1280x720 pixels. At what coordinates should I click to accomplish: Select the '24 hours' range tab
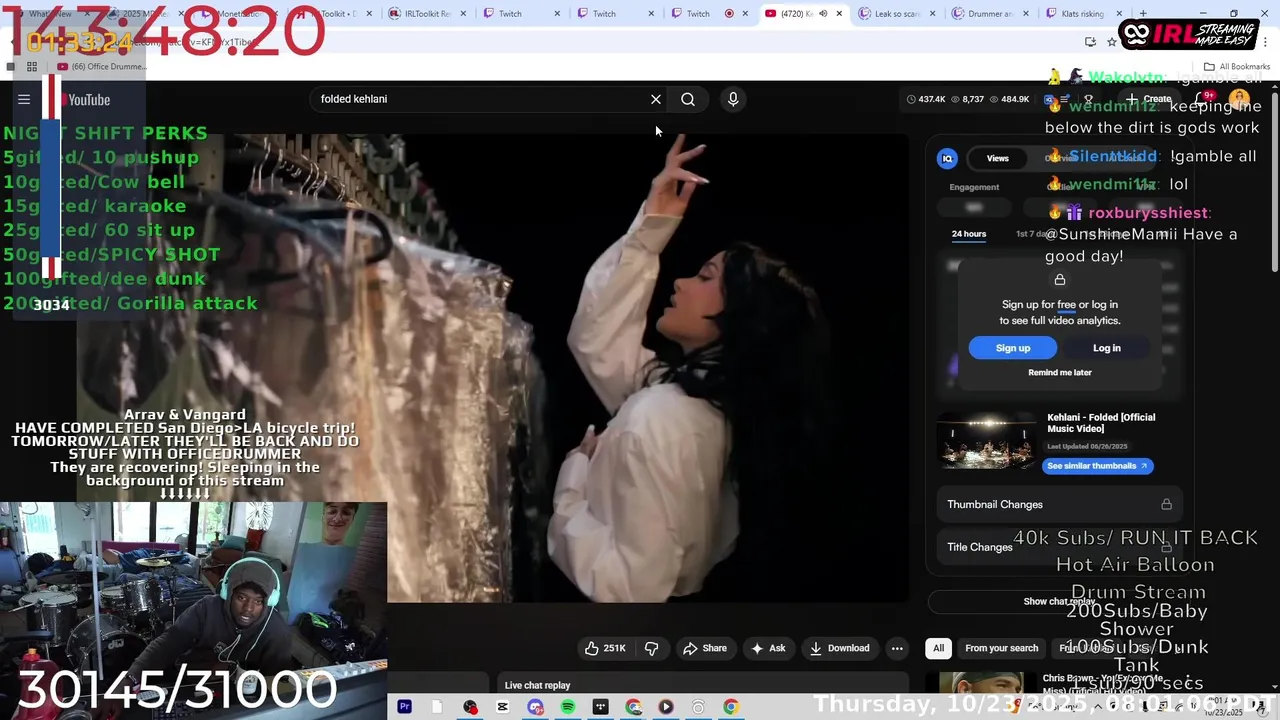coord(968,234)
